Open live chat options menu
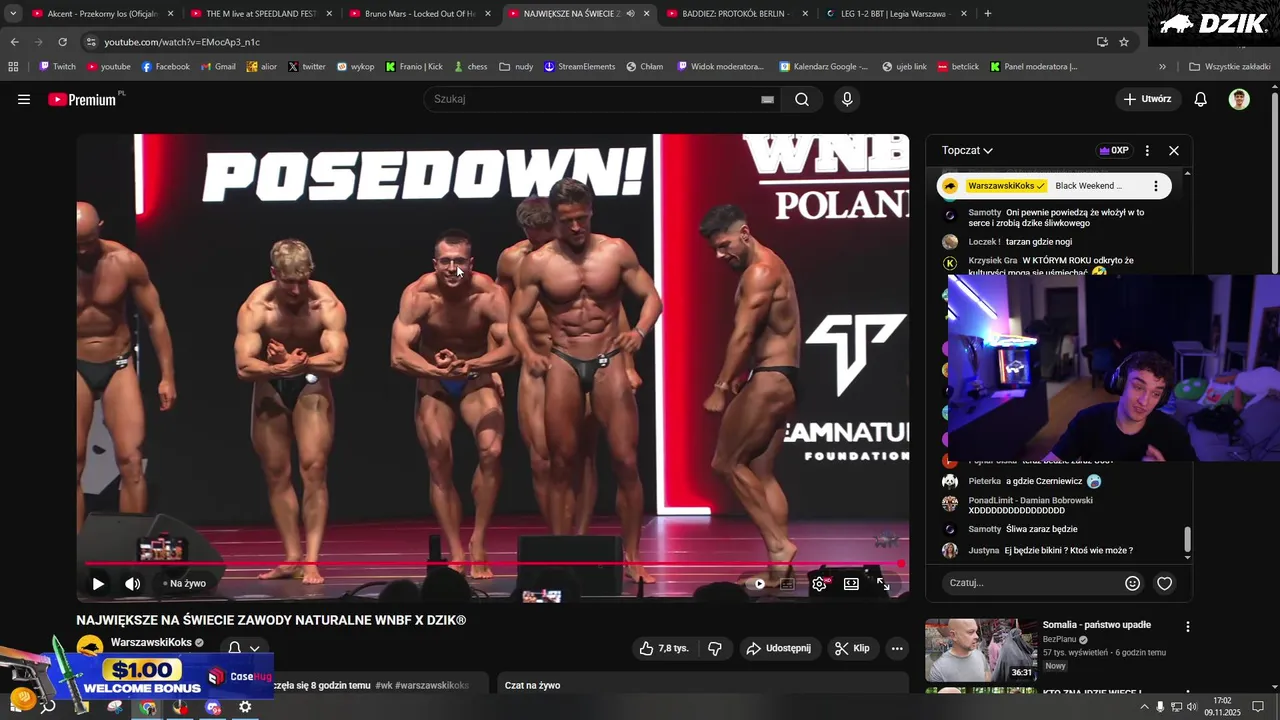 click(1147, 151)
